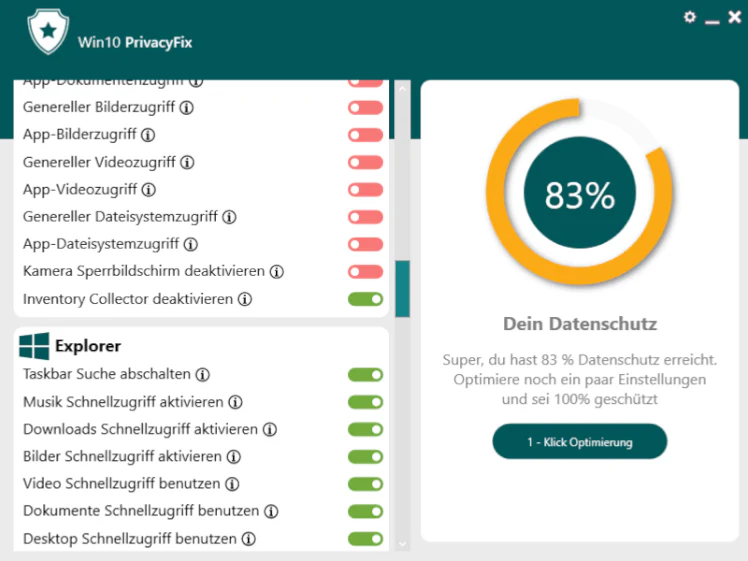
Task: Show info for Taskbar Suche abschalten
Action: point(203,375)
